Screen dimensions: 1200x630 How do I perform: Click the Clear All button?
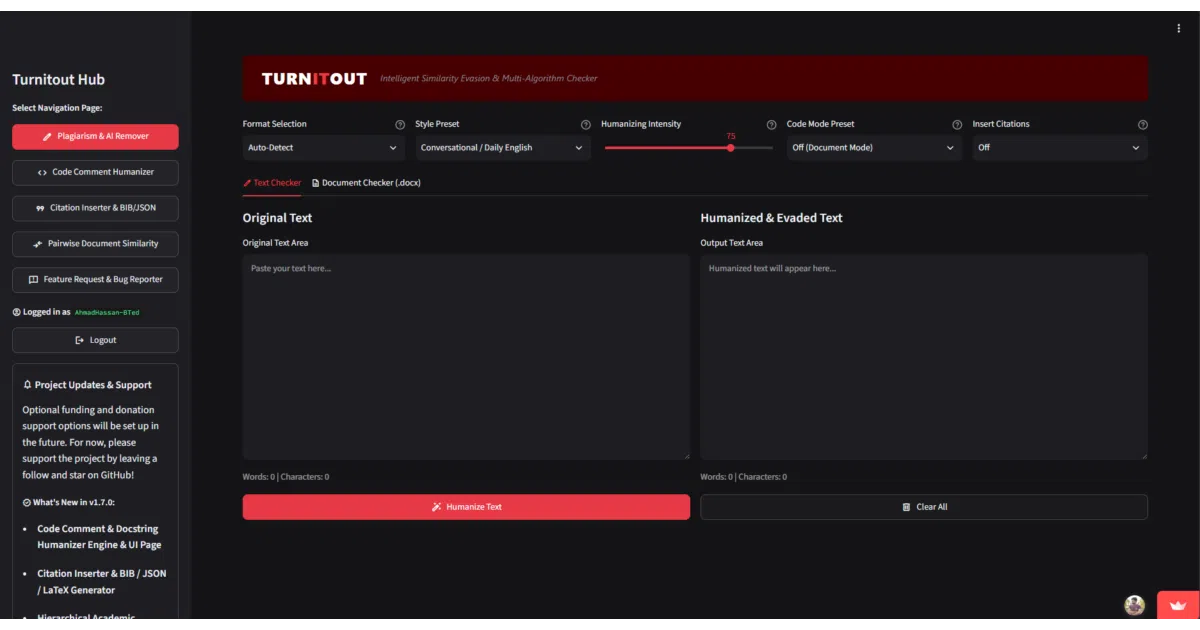click(x=924, y=507)
